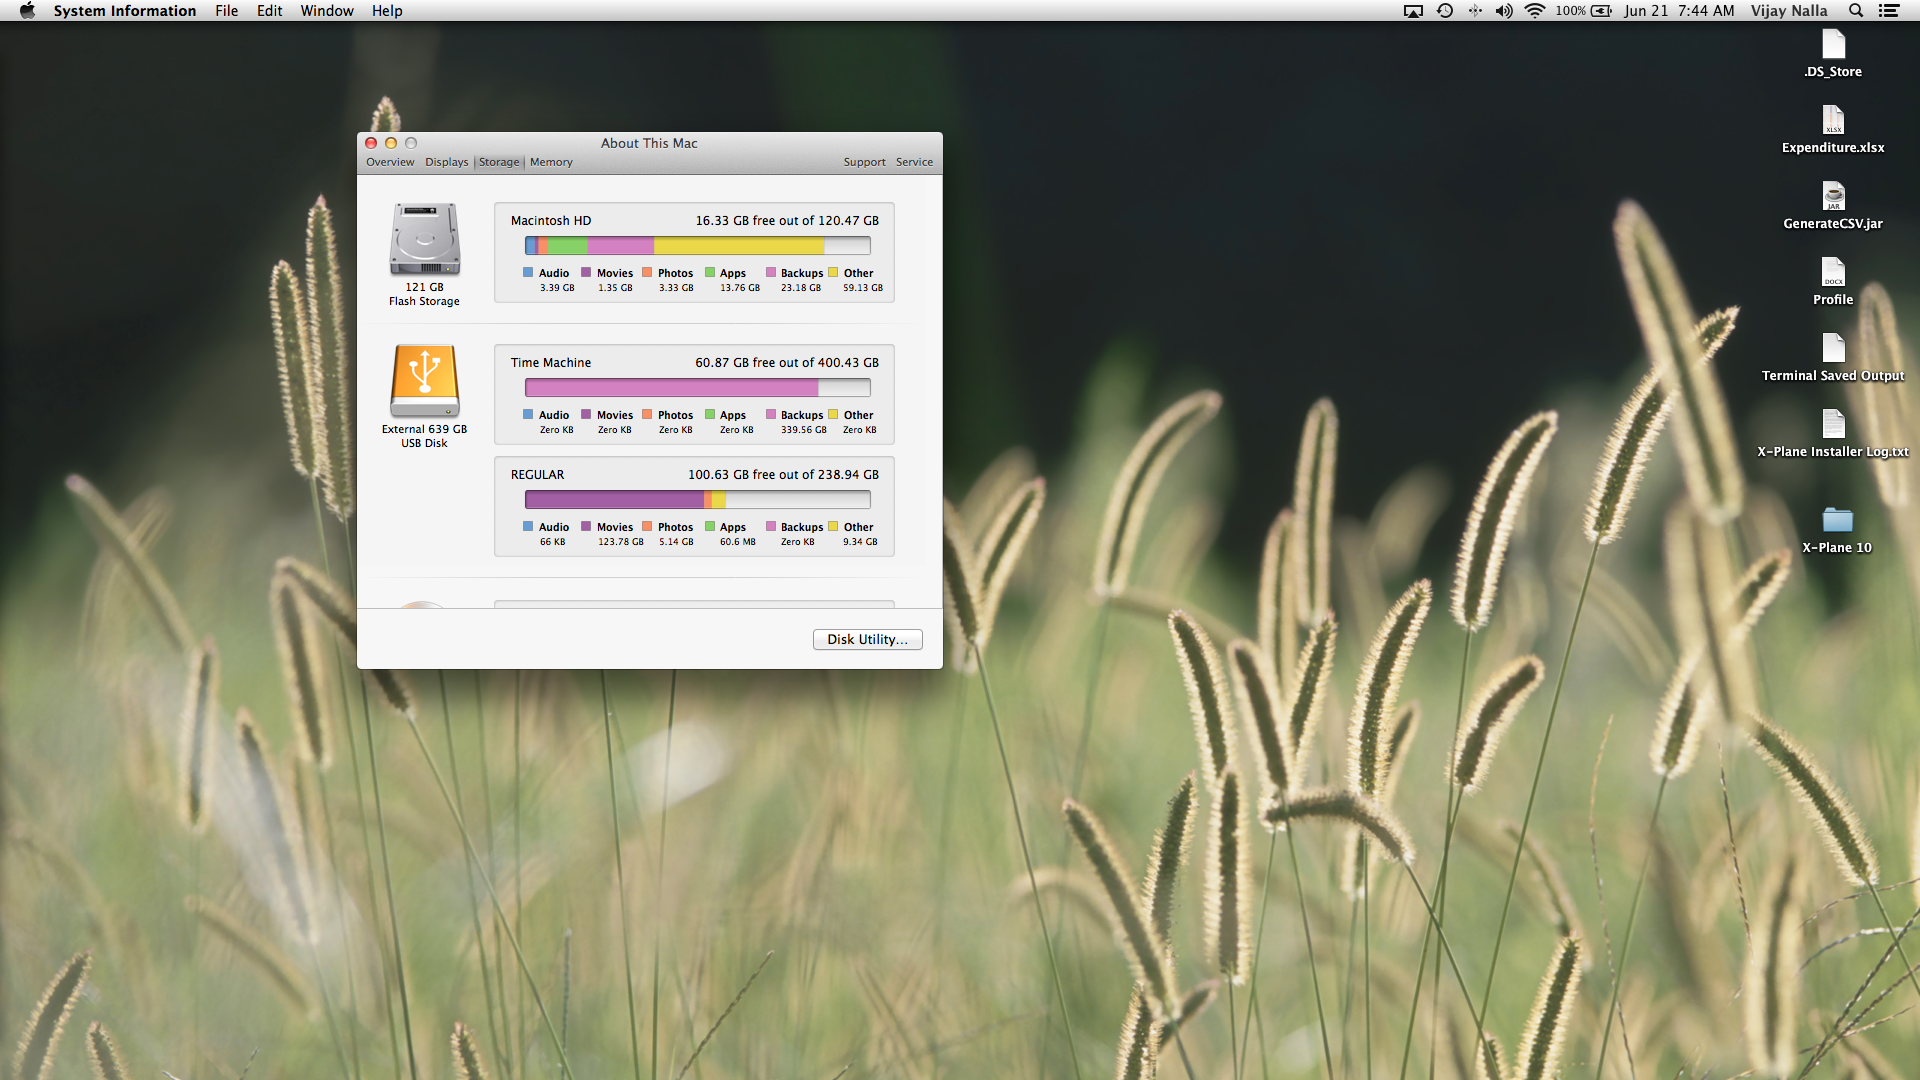Viewport: 1920px width, 1080px height.
Task: Open the Apple menu
Action: [x=27, y=11]
